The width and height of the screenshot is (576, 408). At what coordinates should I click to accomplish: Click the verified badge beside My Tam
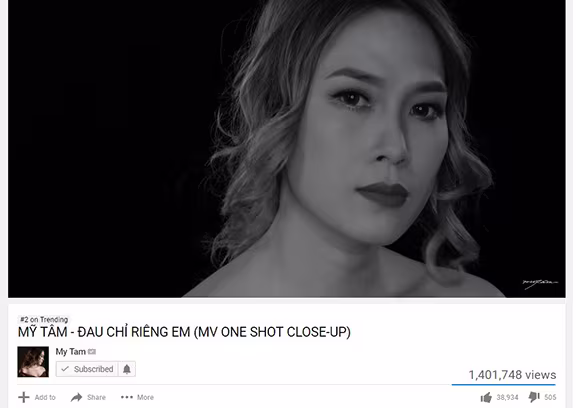92,352
